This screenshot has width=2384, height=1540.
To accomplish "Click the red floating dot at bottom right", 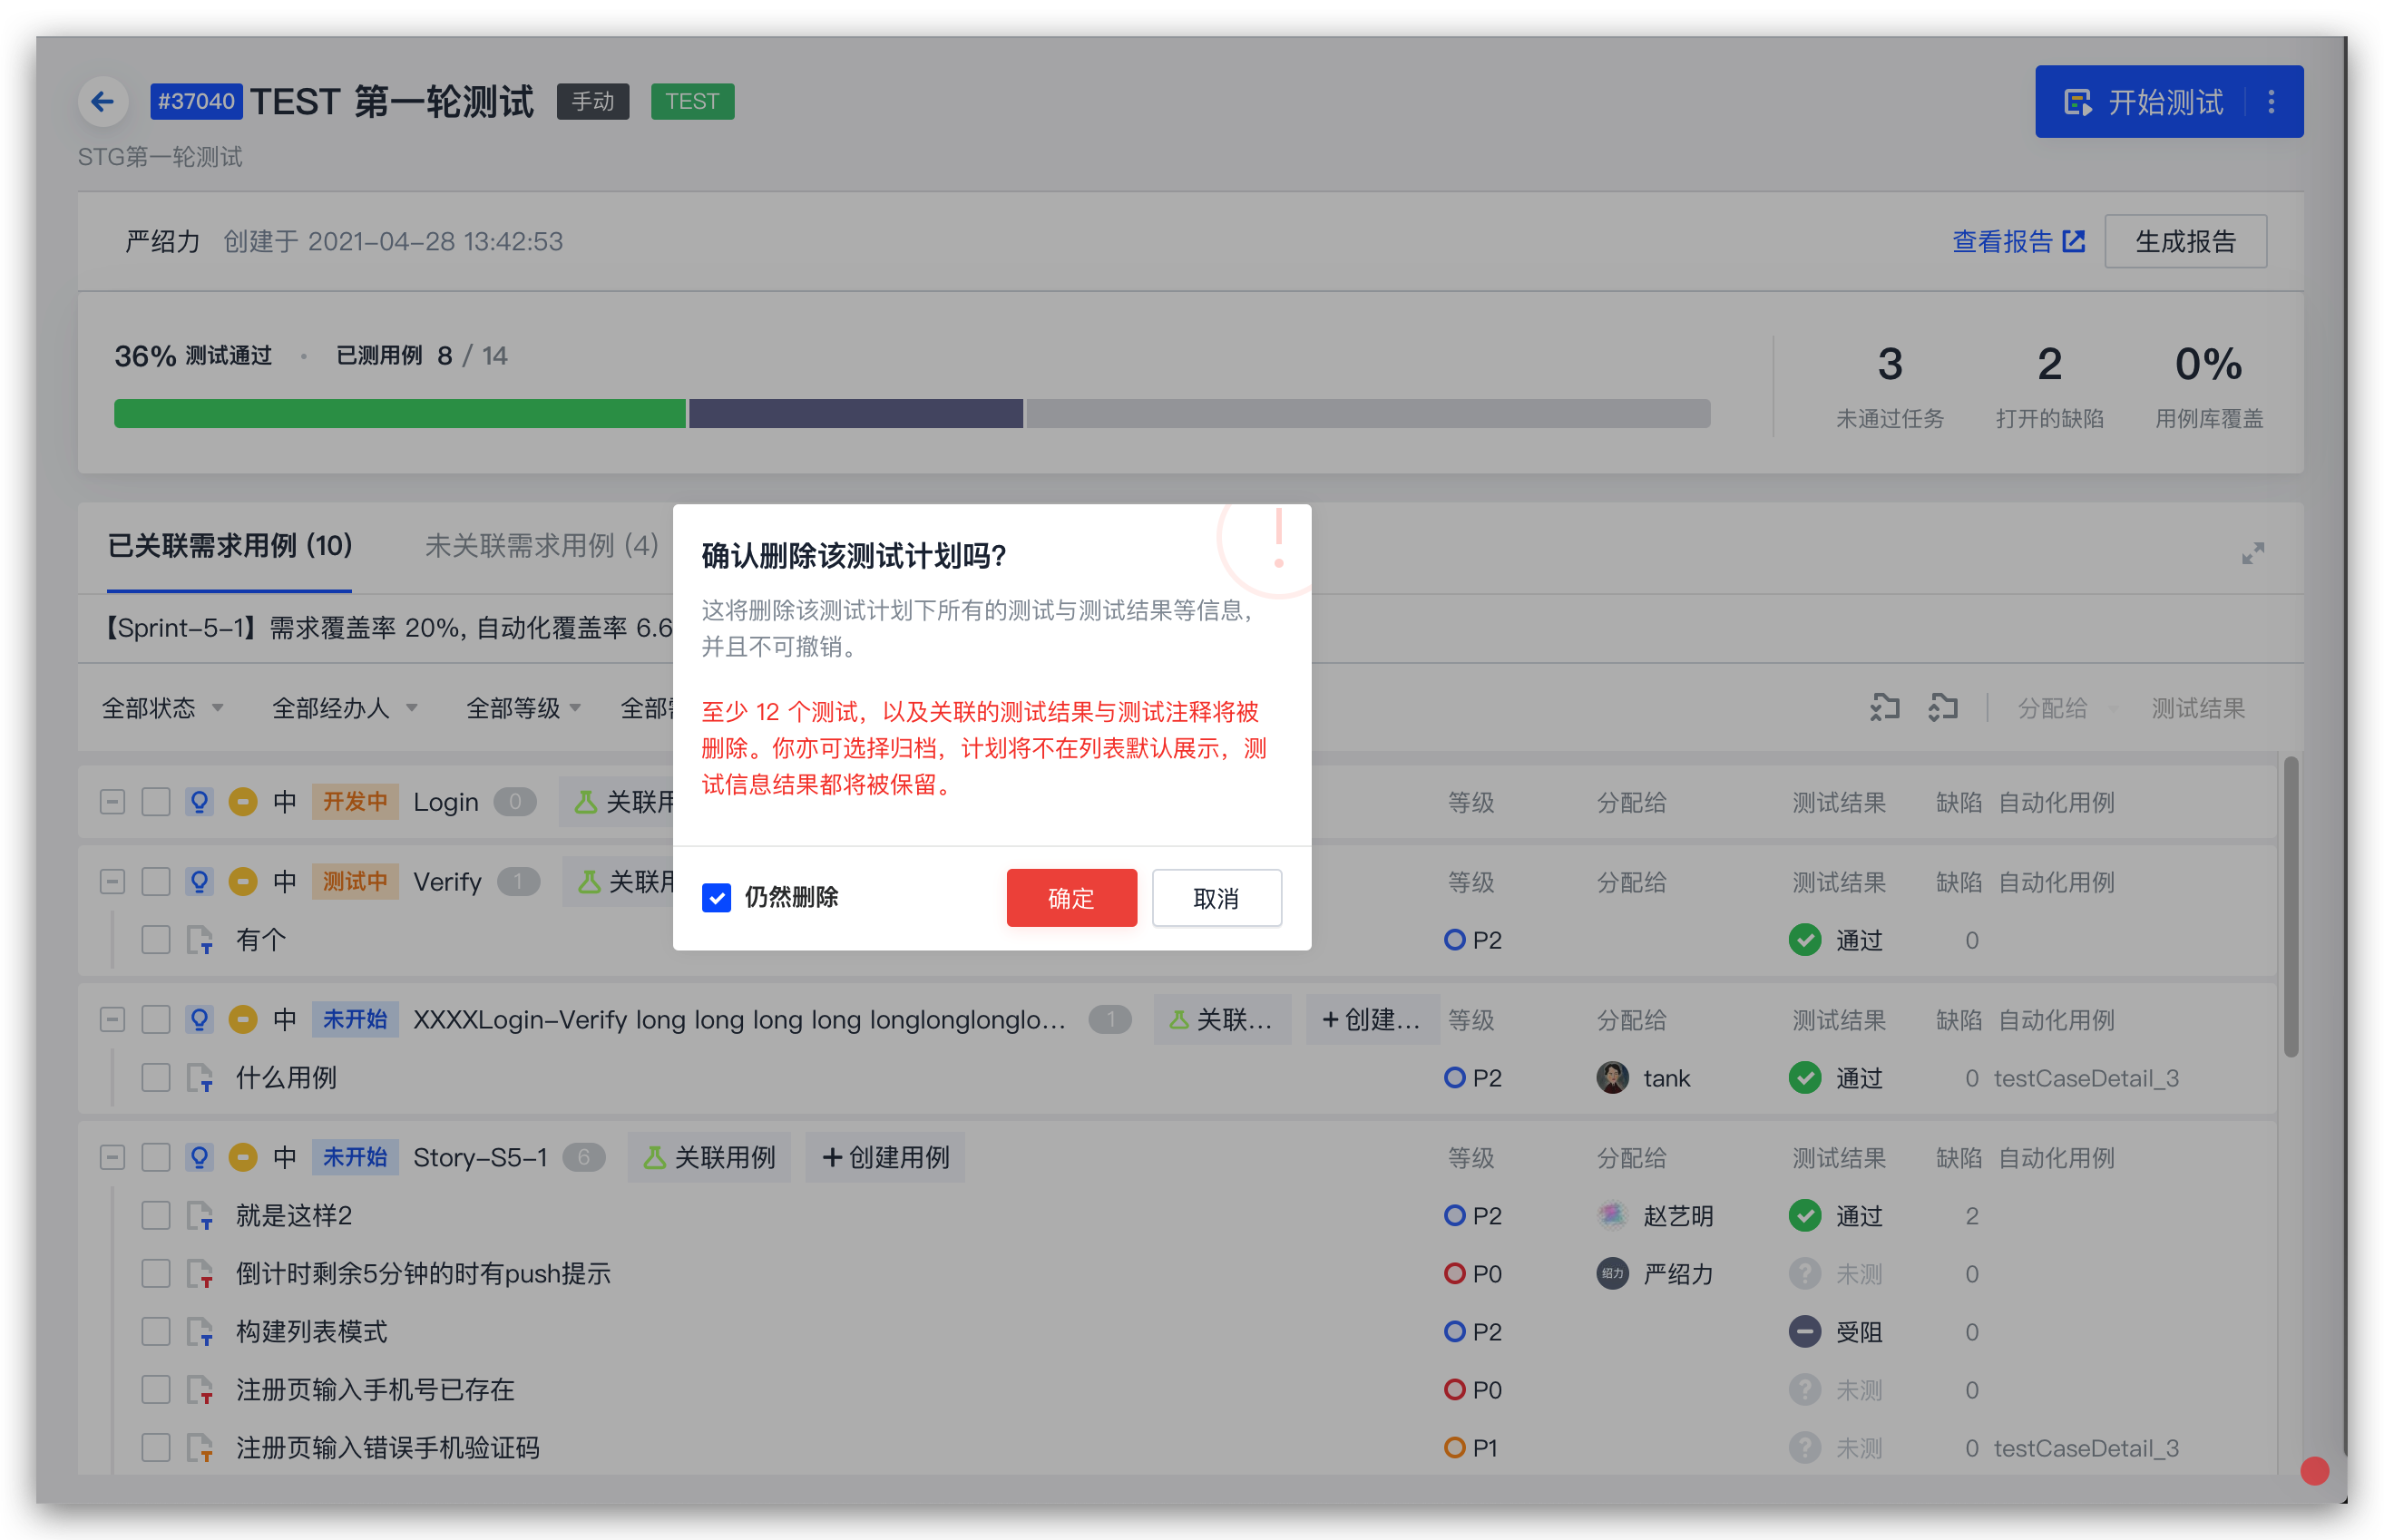I will coord(2314,1471).
